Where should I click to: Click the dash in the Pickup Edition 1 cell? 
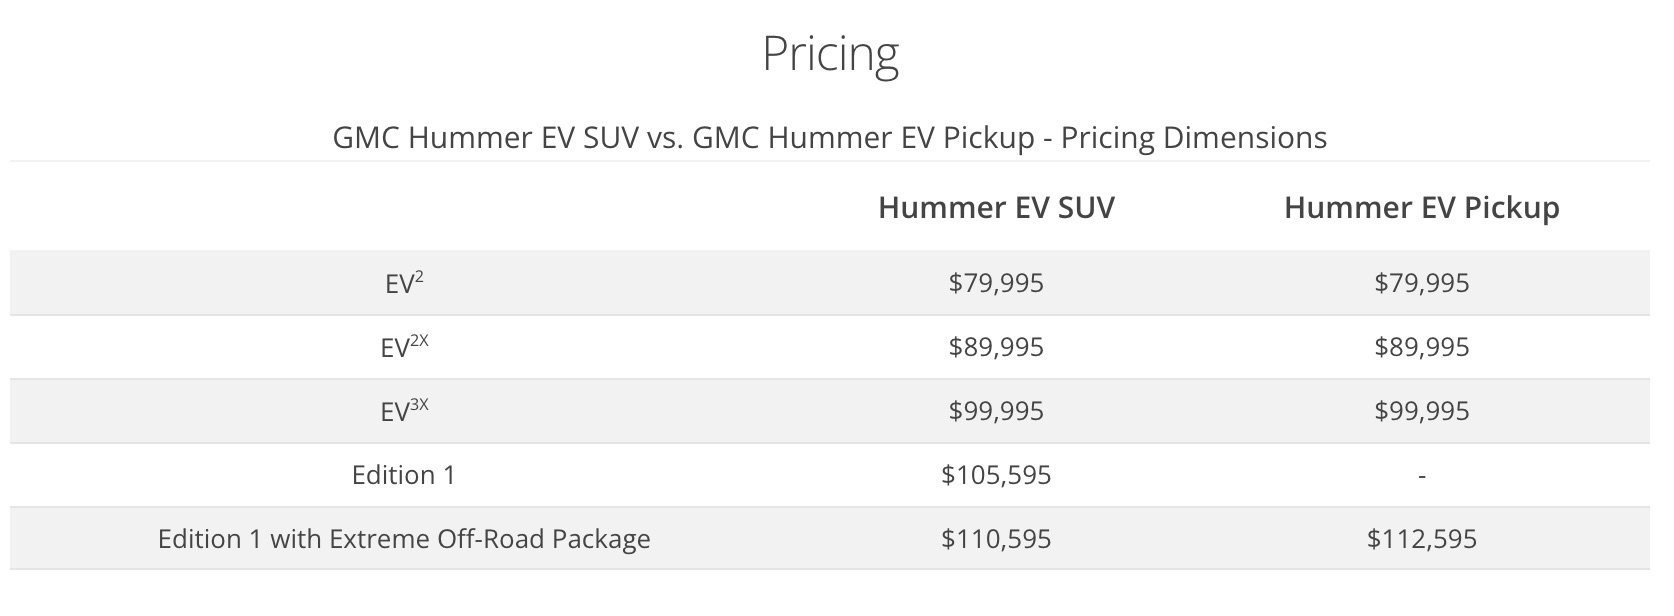click(1421, 476)
